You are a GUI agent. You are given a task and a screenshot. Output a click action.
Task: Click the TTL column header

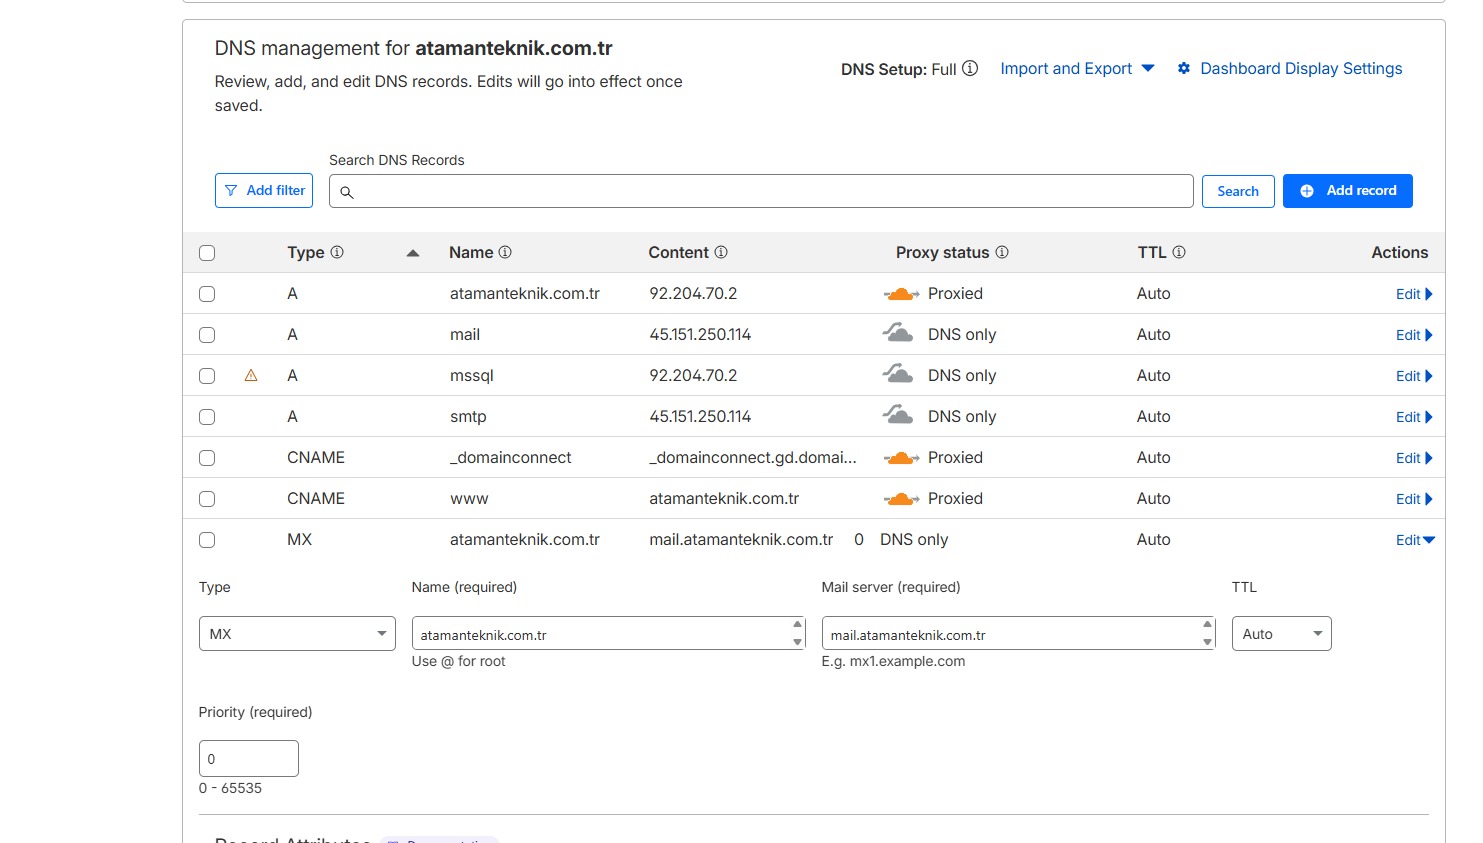click(1152, 252)
